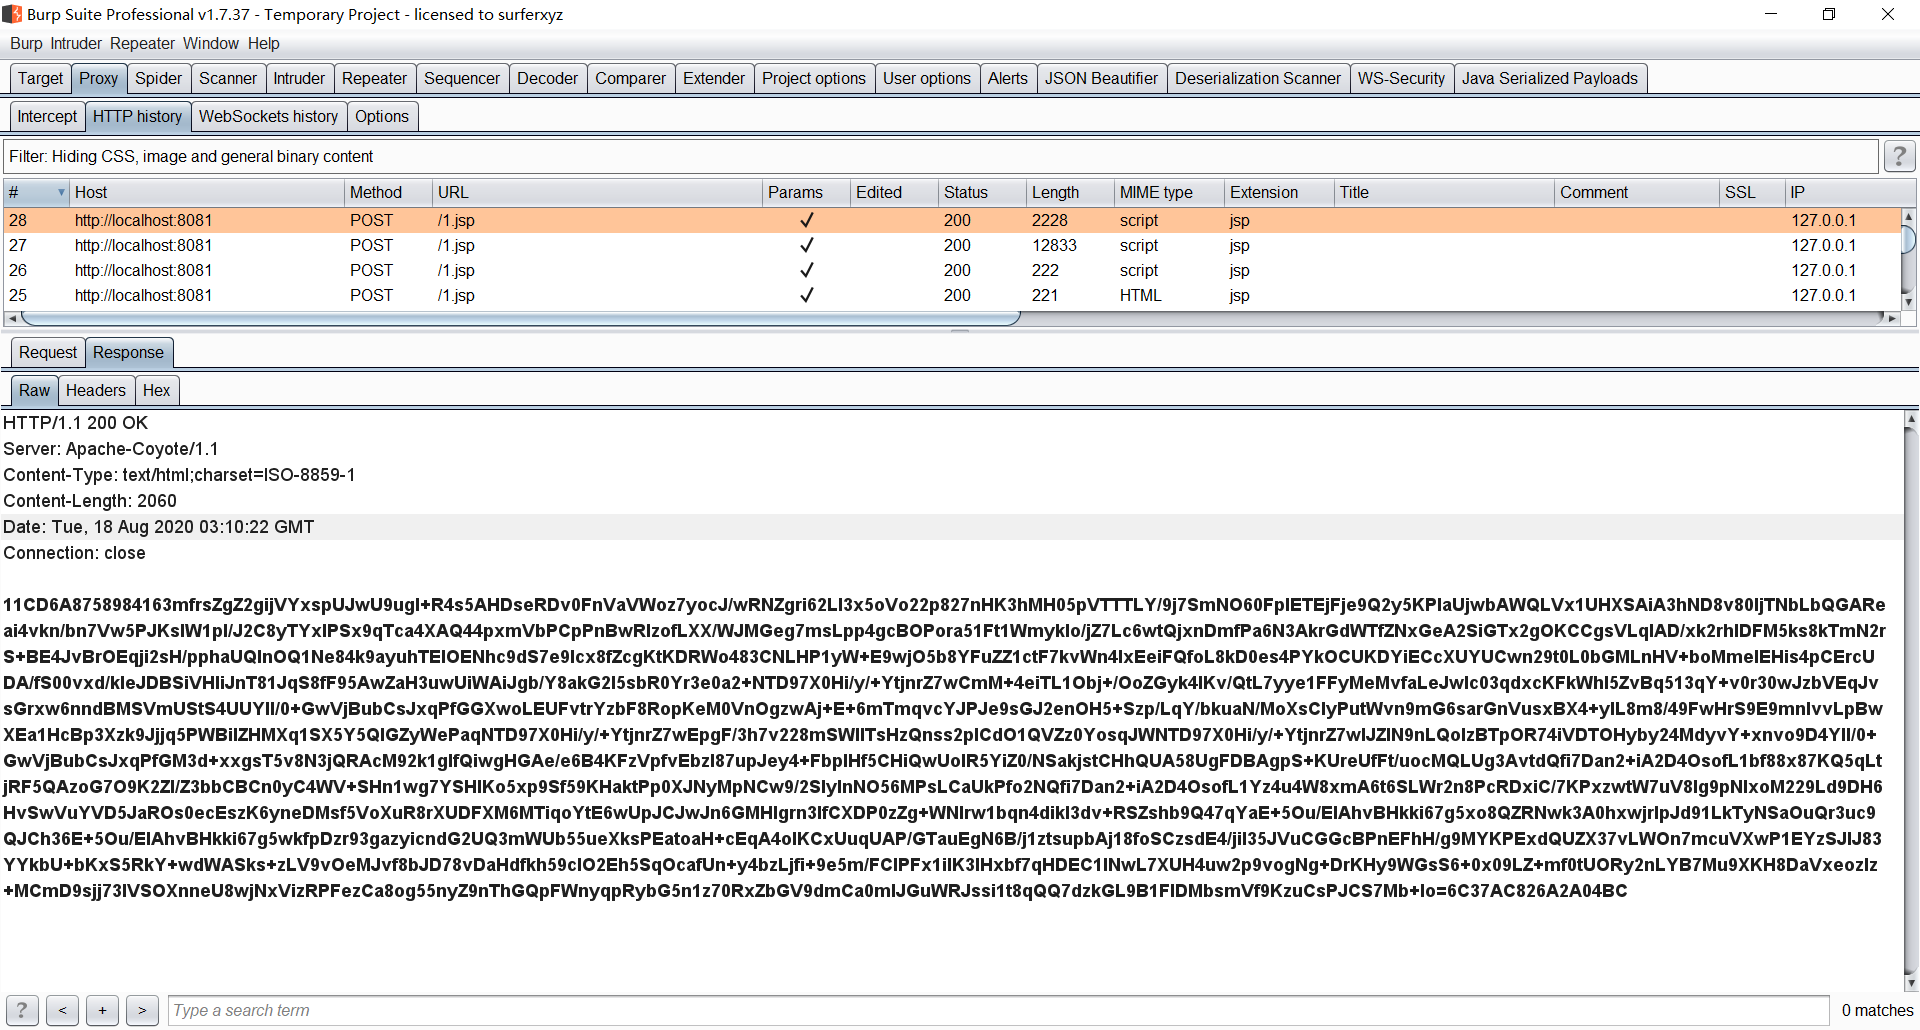The width and height of the screenshot is (1920, 1030).
Task: Switch to the Repeater tool tab
Action: [374, 78]
